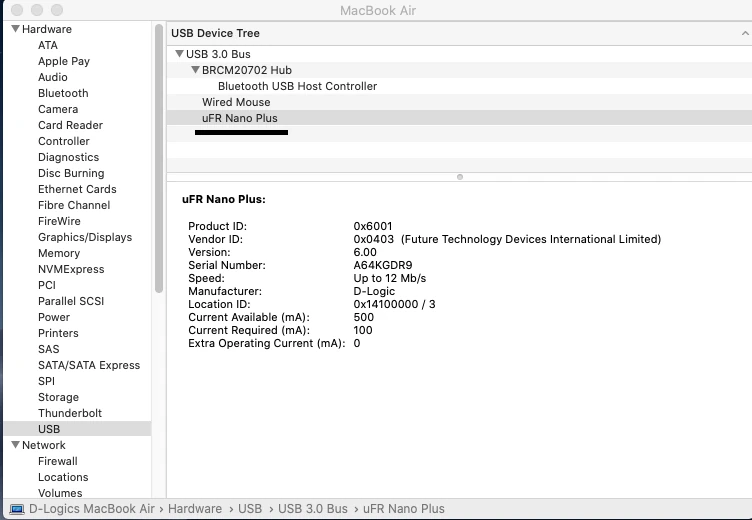Collapse the BRCM20702 Hub node
The image size is (752, 520).
[195, 70]
